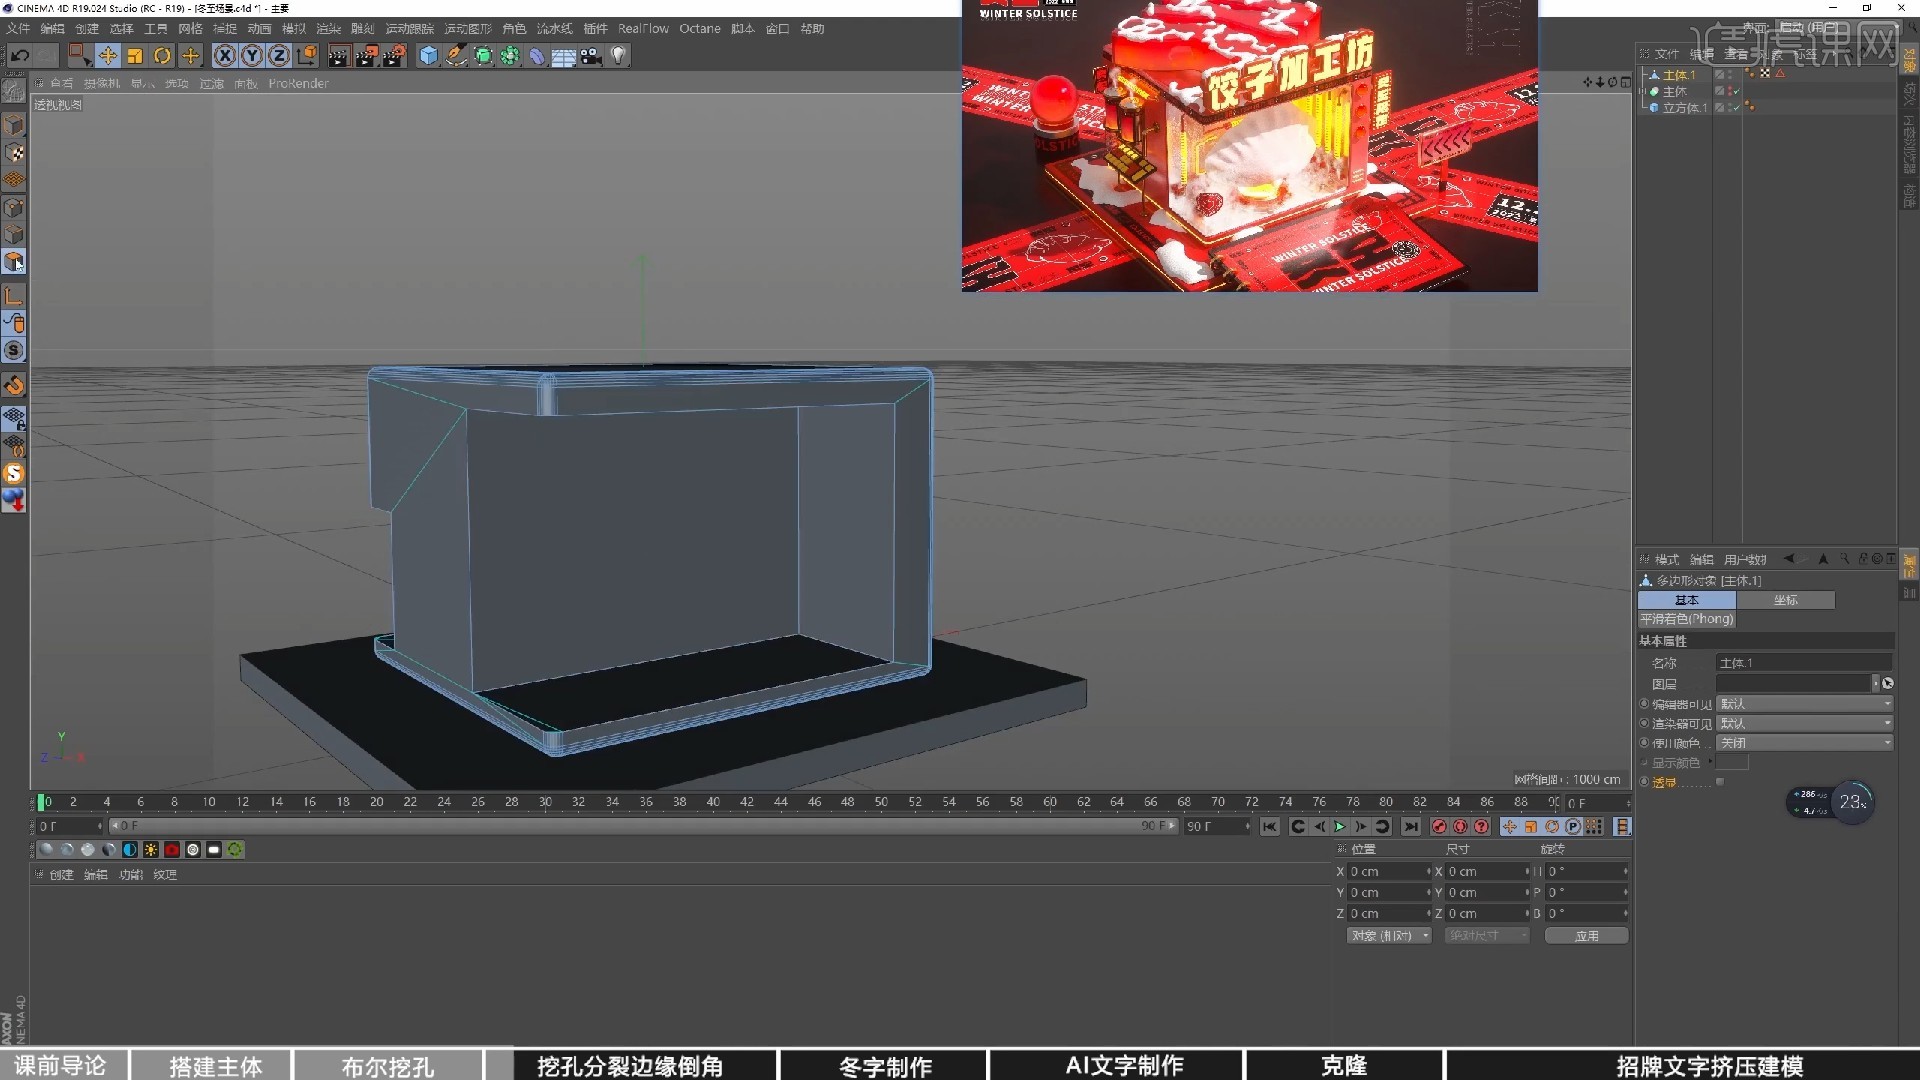
Task: Open the 编辑器可见 dropdown
Action: 1805,704
